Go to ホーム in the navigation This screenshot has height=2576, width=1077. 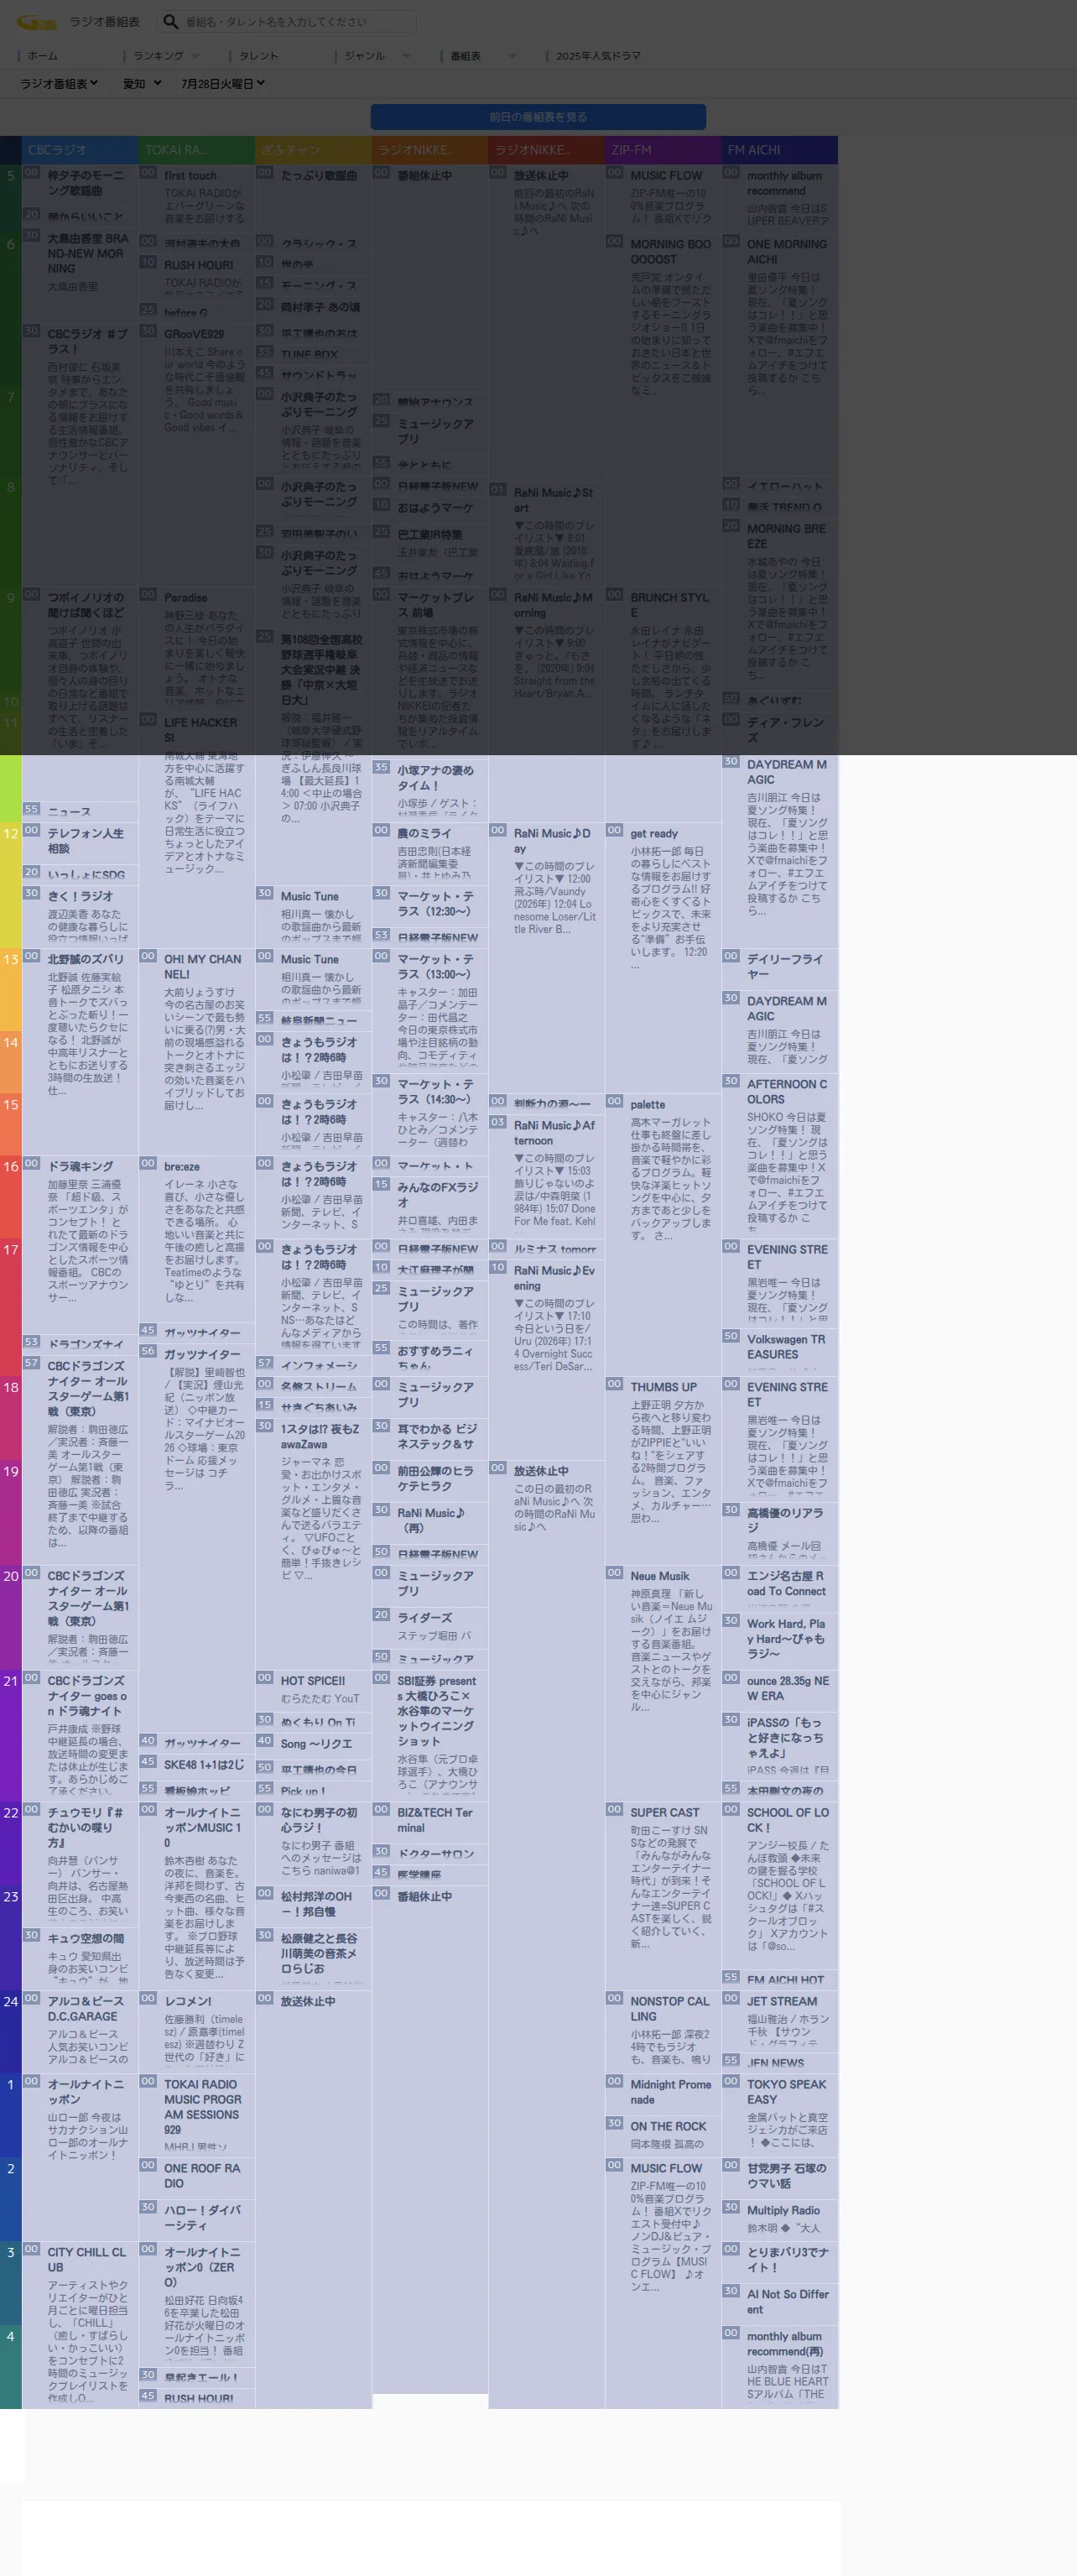coord(42,56)
